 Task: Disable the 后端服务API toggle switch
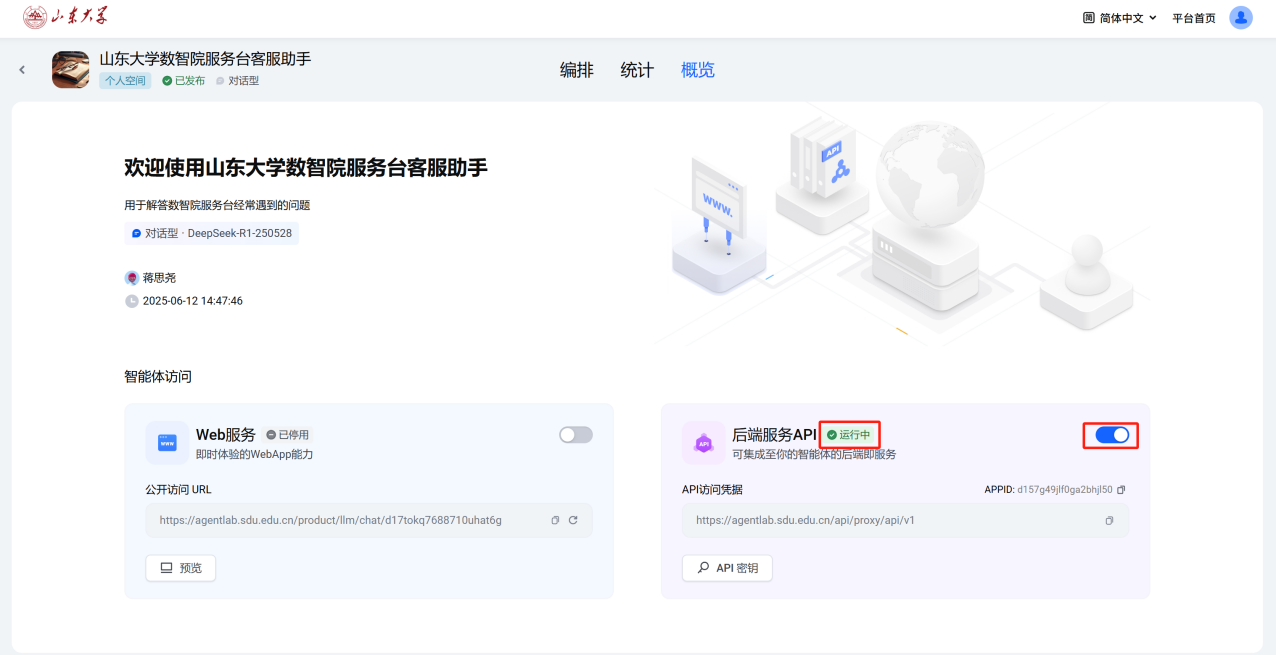1112,435
